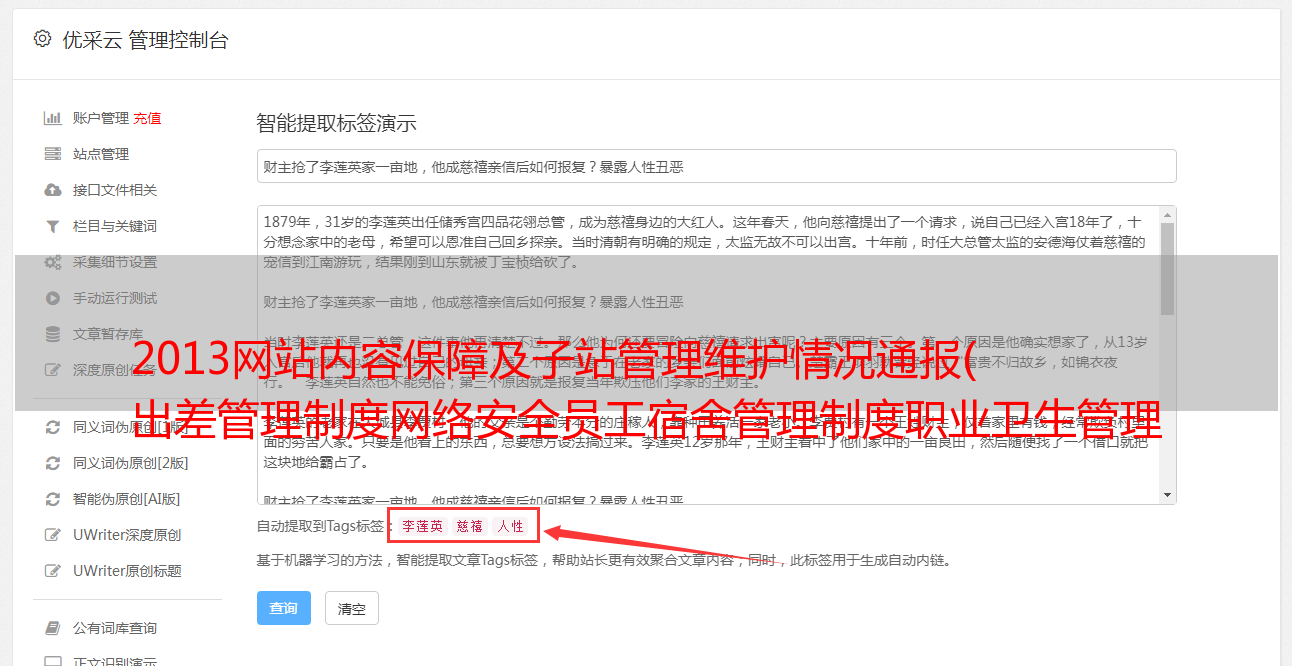
Task: Click the article title input field
Action: pyautogui.click(x=716, y=166)
